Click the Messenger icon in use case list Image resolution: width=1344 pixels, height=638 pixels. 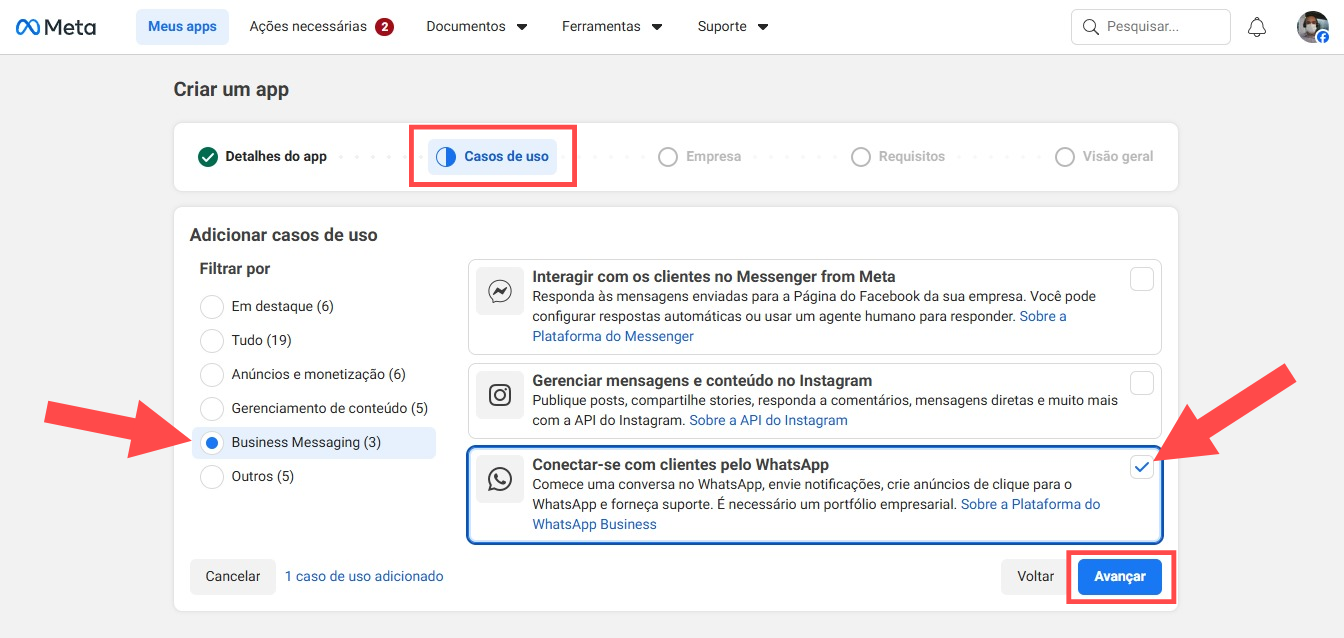pos(500,291)
